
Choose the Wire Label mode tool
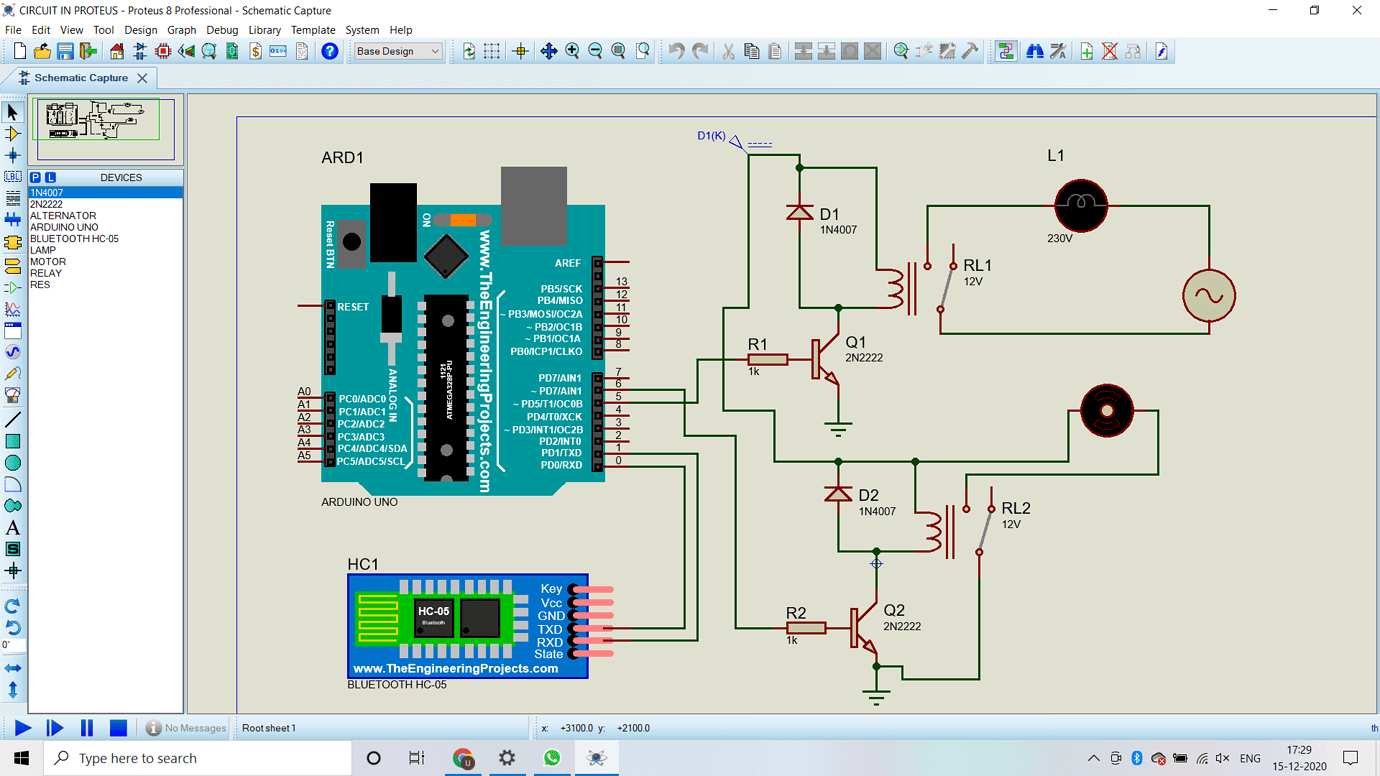point(13,177)
